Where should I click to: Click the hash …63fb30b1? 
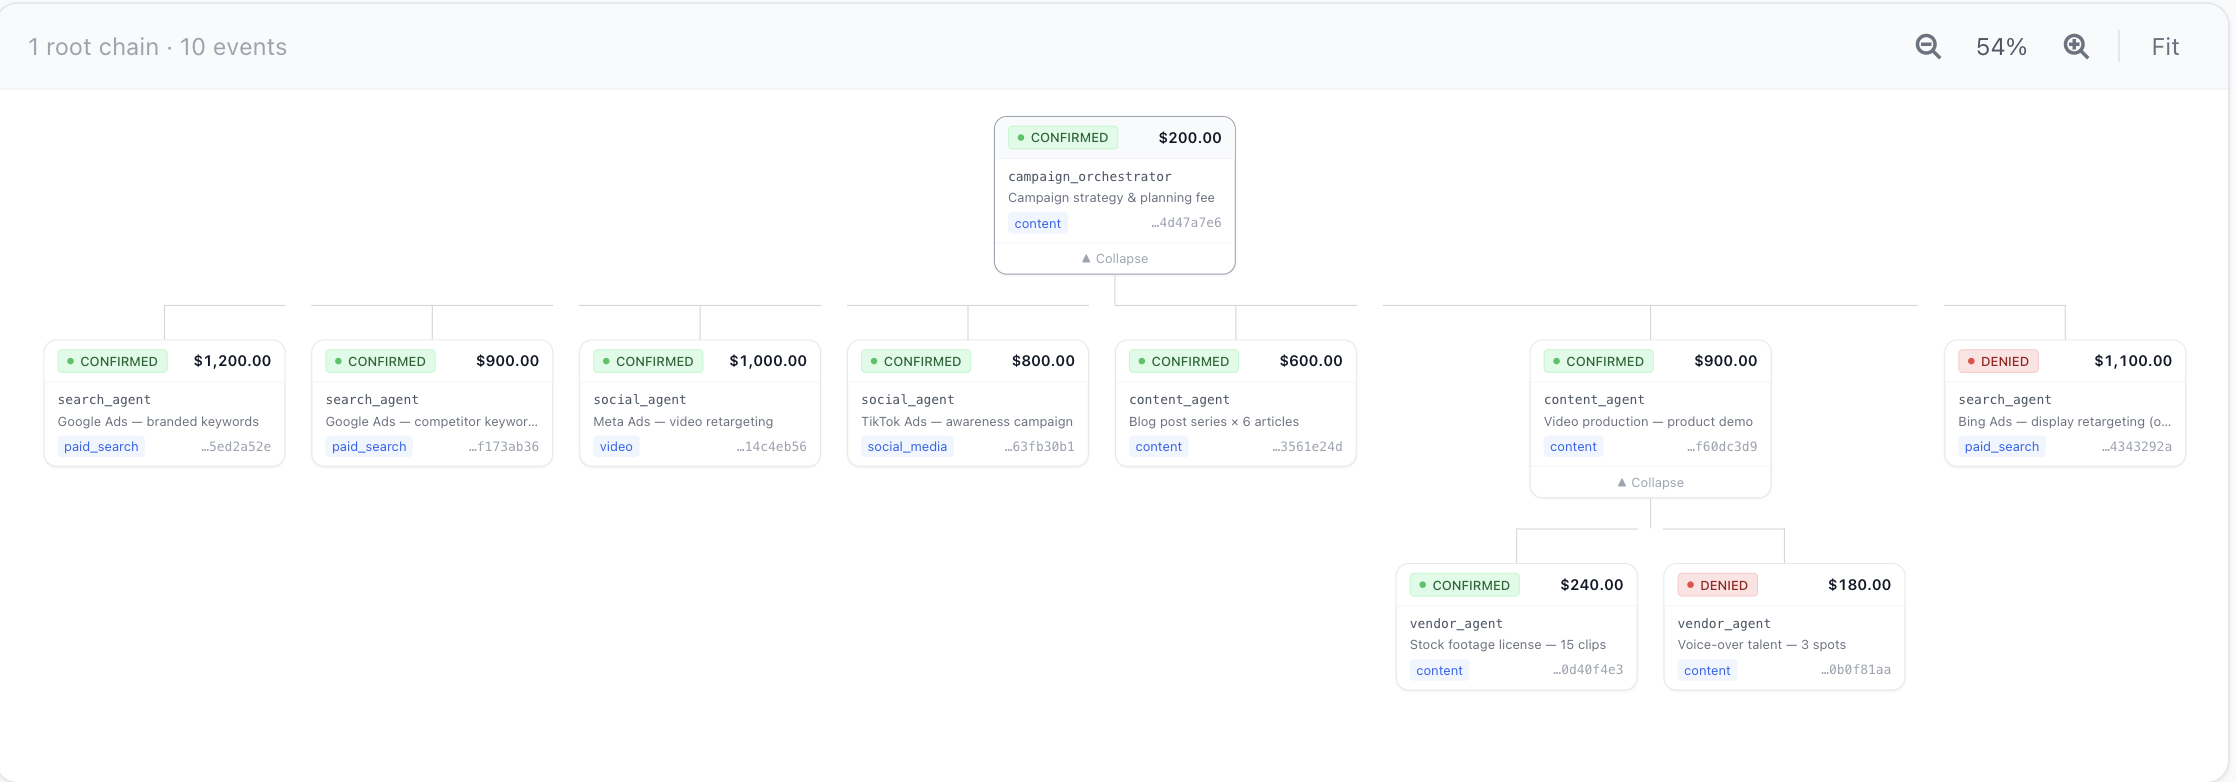(1039, 447)
